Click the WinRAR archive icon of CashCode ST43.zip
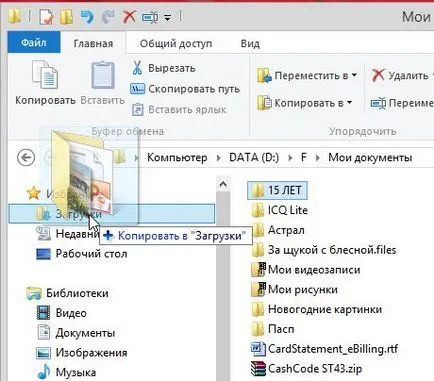 pos(258,368)
